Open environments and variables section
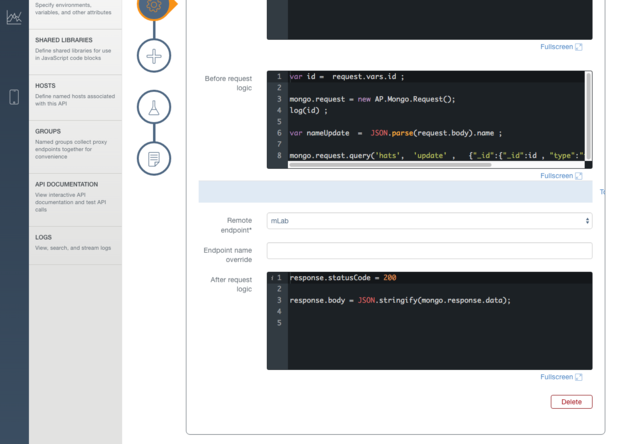 pyautogui.click(x=75, y=13)
